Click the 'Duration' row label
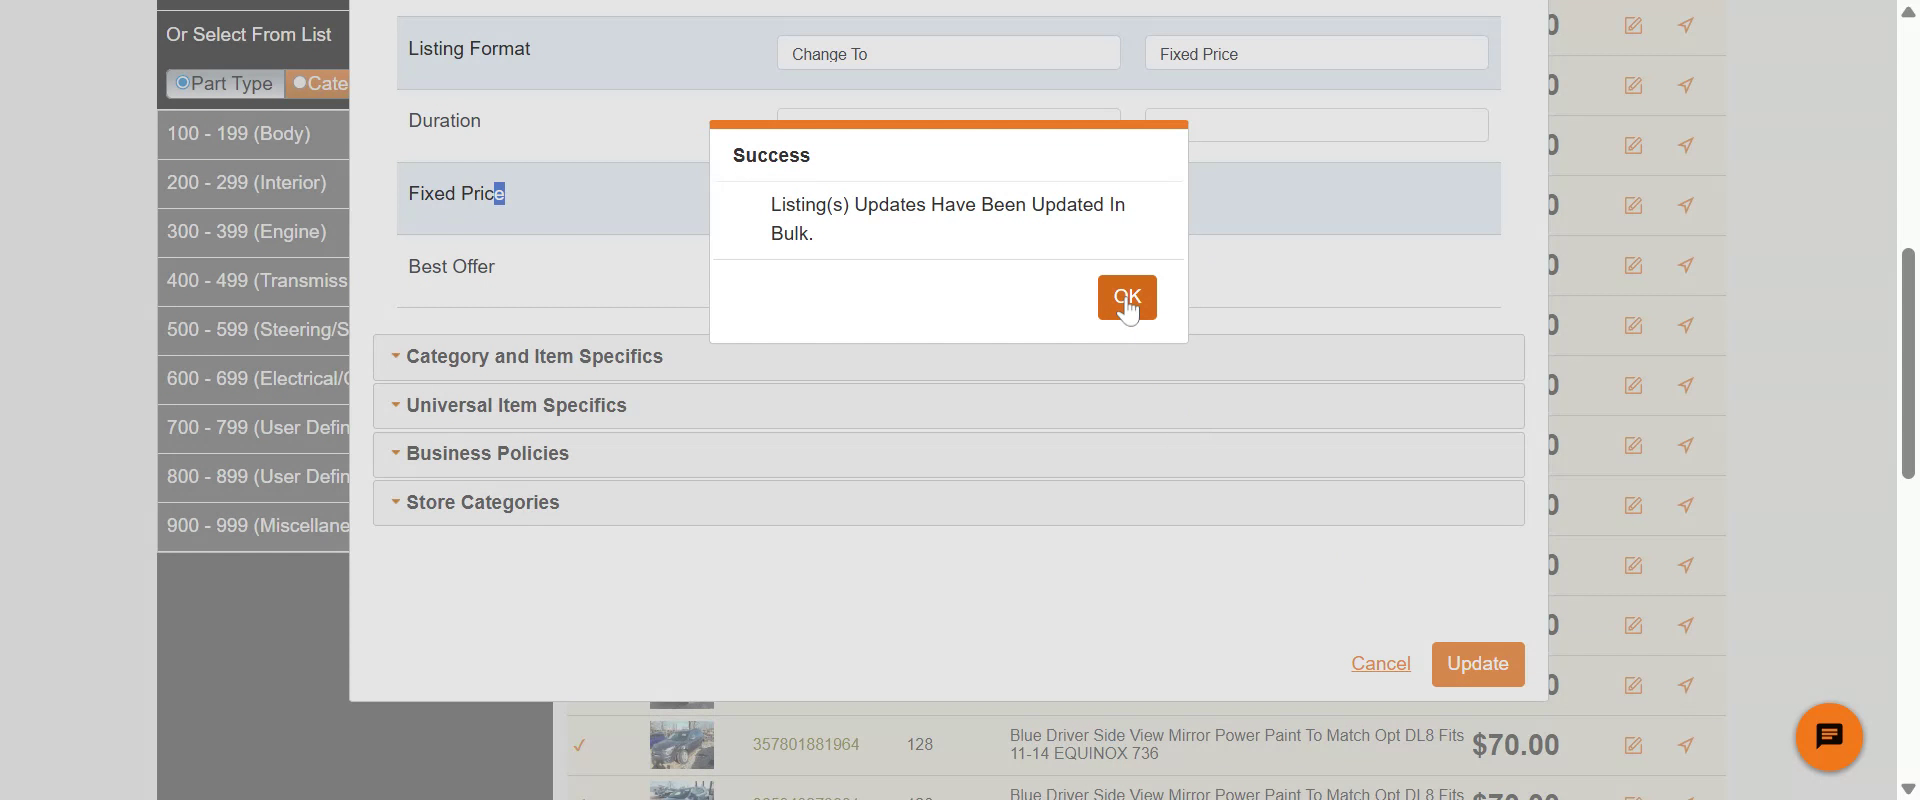Screen dimensions: 1920x800 (x=444, y=121)
